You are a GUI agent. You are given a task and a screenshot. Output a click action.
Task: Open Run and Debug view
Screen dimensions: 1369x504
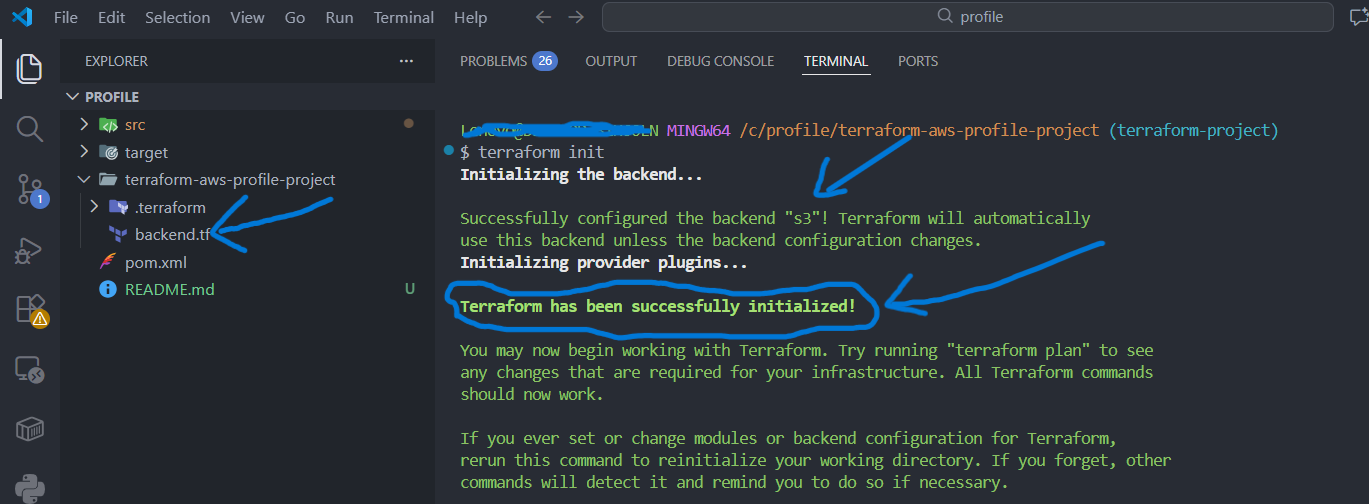30,250
